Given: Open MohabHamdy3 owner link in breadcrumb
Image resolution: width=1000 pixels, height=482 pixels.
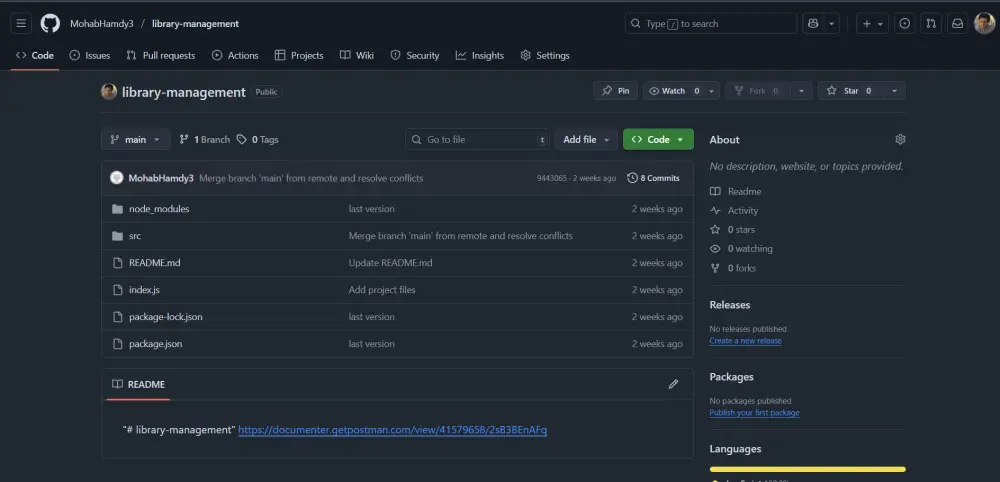Looking at the screenshot, I should (x=102, y=24).
